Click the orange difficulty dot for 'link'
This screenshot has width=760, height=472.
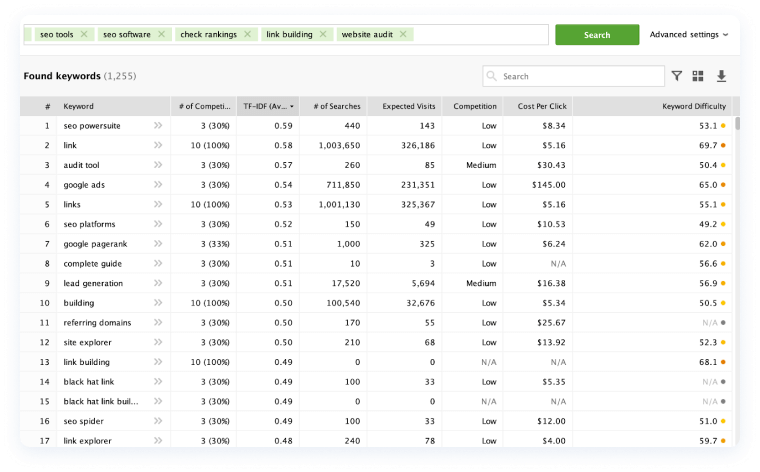(x=723, y=146)
